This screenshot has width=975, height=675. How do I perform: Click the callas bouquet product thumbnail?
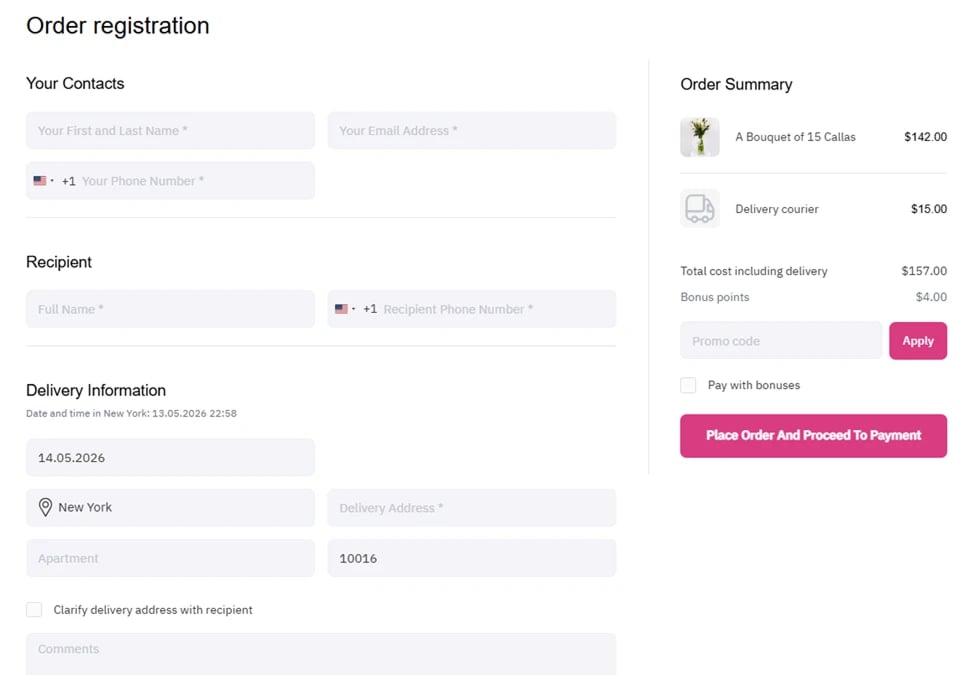(x=700, y=137)
